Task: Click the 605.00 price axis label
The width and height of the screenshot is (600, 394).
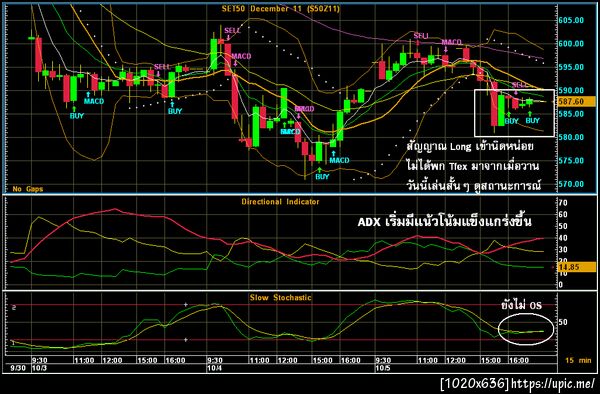Action: 571,20
